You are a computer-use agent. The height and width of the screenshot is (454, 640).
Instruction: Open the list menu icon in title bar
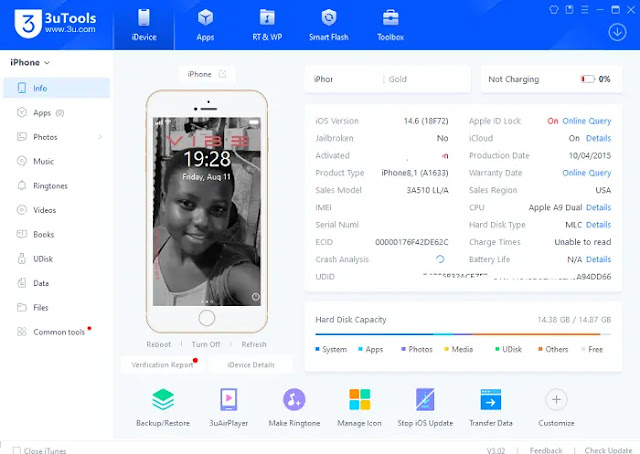[x=584, y=9]
